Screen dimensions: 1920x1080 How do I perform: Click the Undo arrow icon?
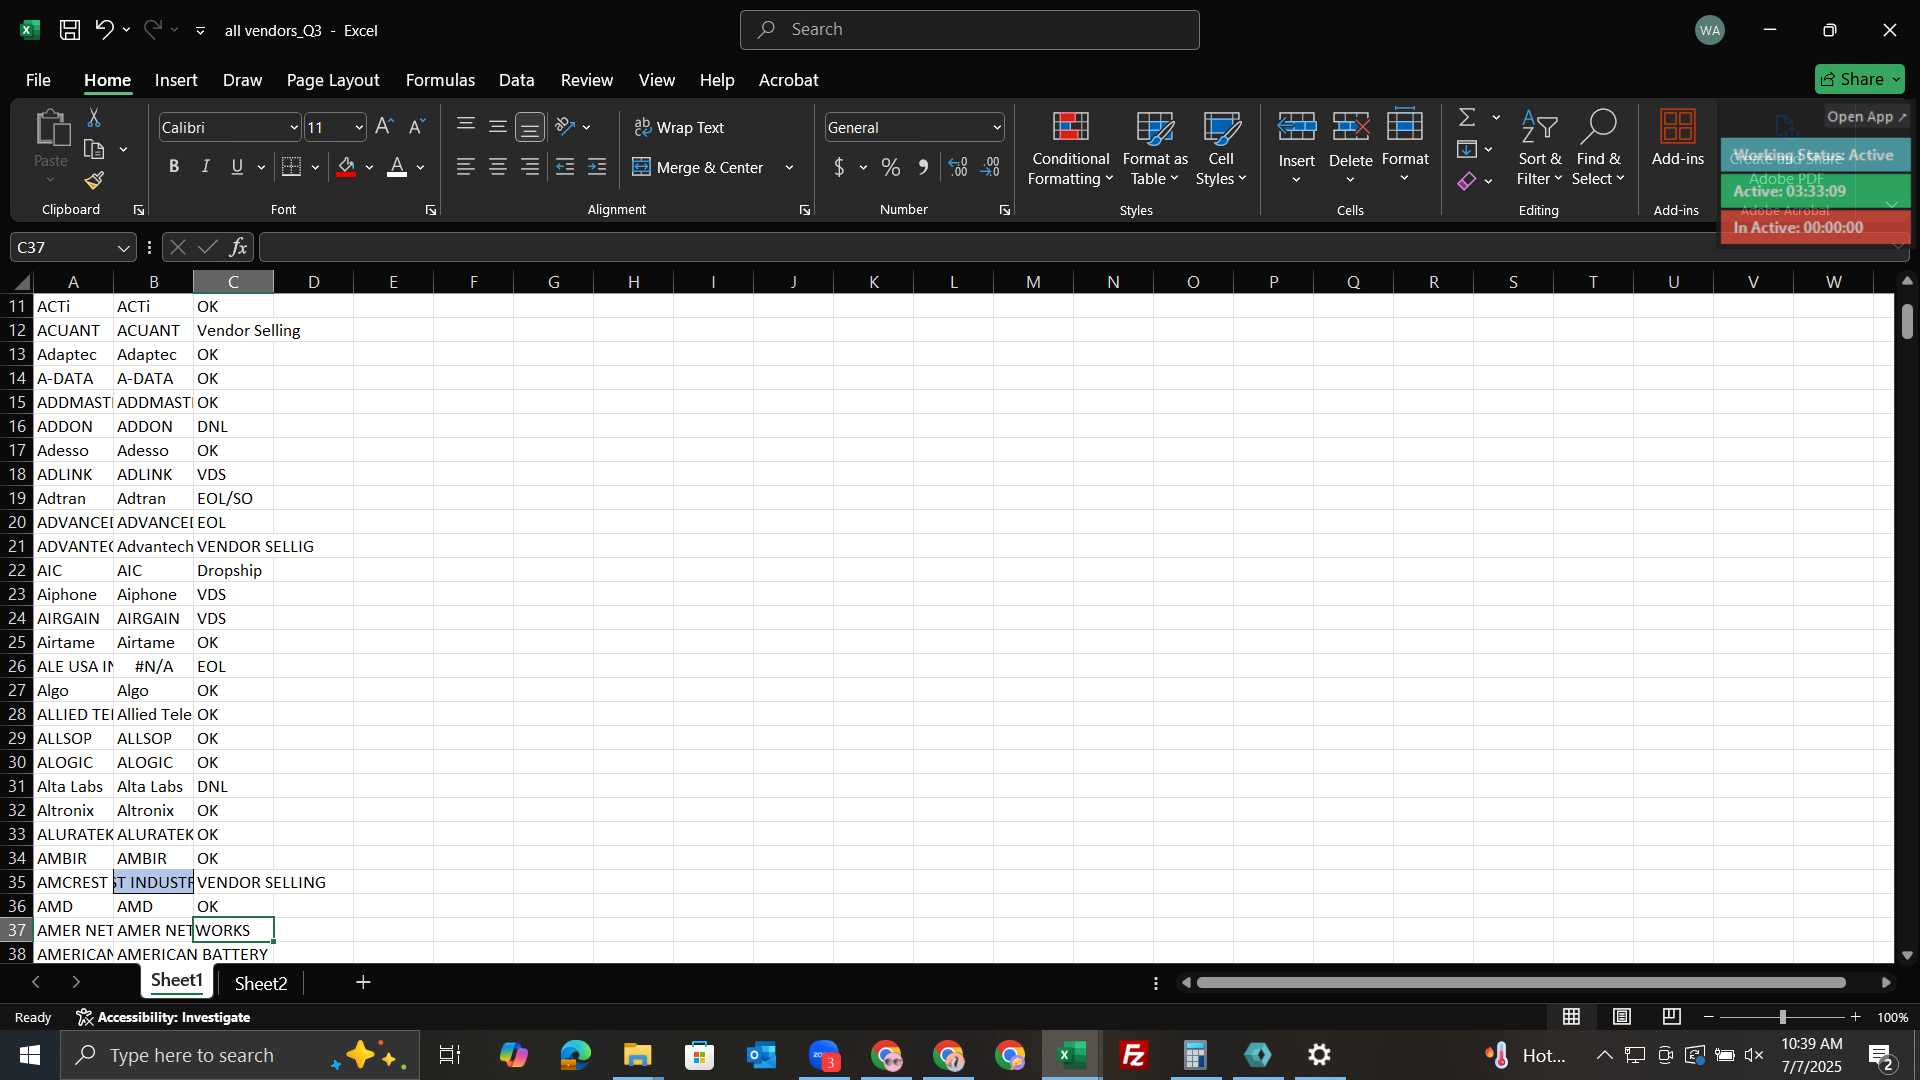click(104, 30)
